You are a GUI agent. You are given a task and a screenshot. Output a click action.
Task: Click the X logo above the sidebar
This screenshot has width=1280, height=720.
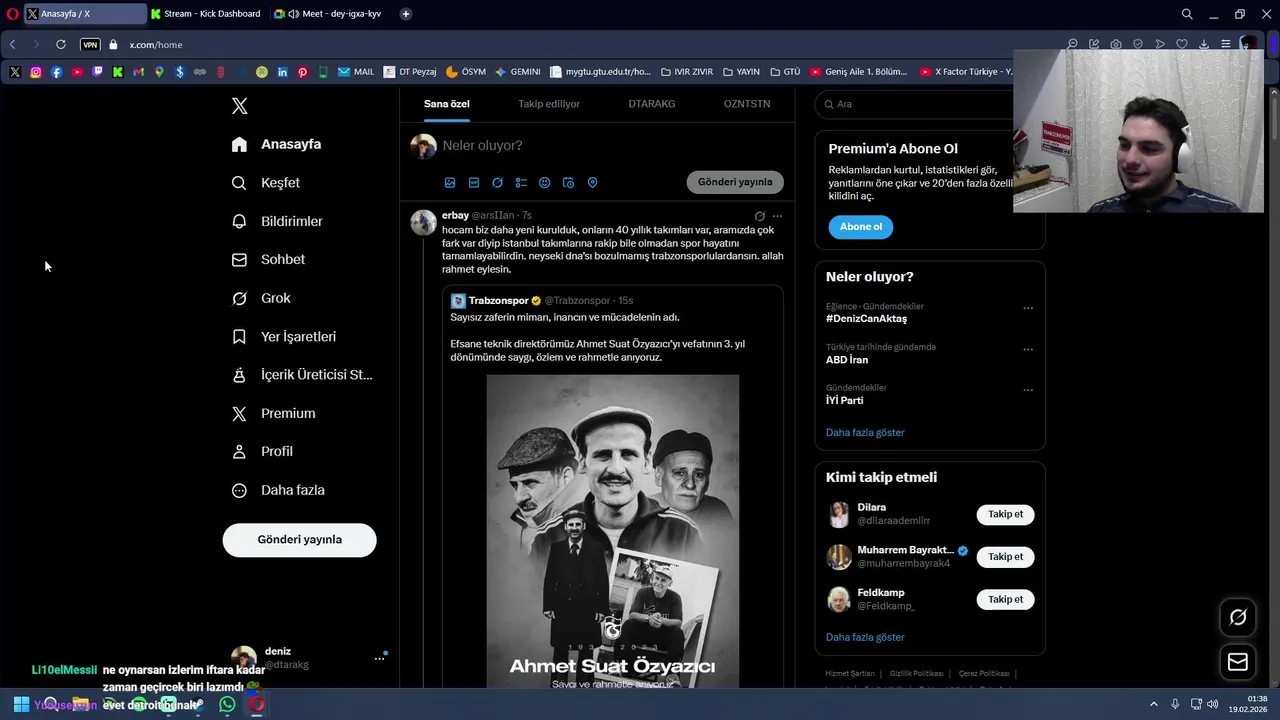pyautogui.click(x=239, y=106)
